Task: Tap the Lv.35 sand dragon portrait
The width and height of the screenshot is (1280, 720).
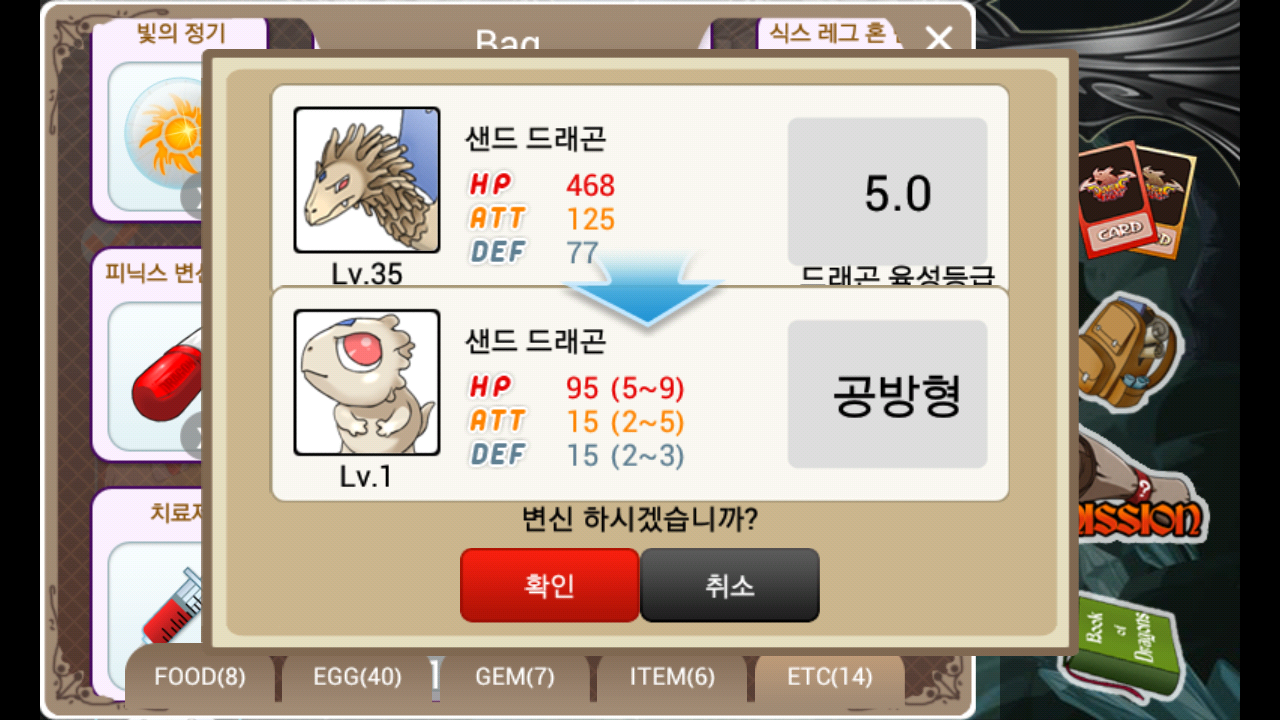Action: coord(367,180)
